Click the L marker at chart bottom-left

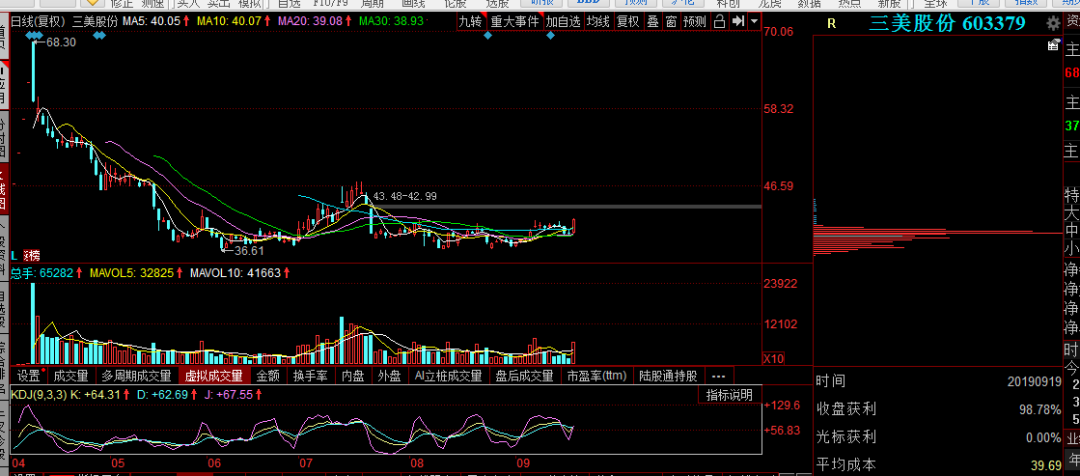coord(15,256)
